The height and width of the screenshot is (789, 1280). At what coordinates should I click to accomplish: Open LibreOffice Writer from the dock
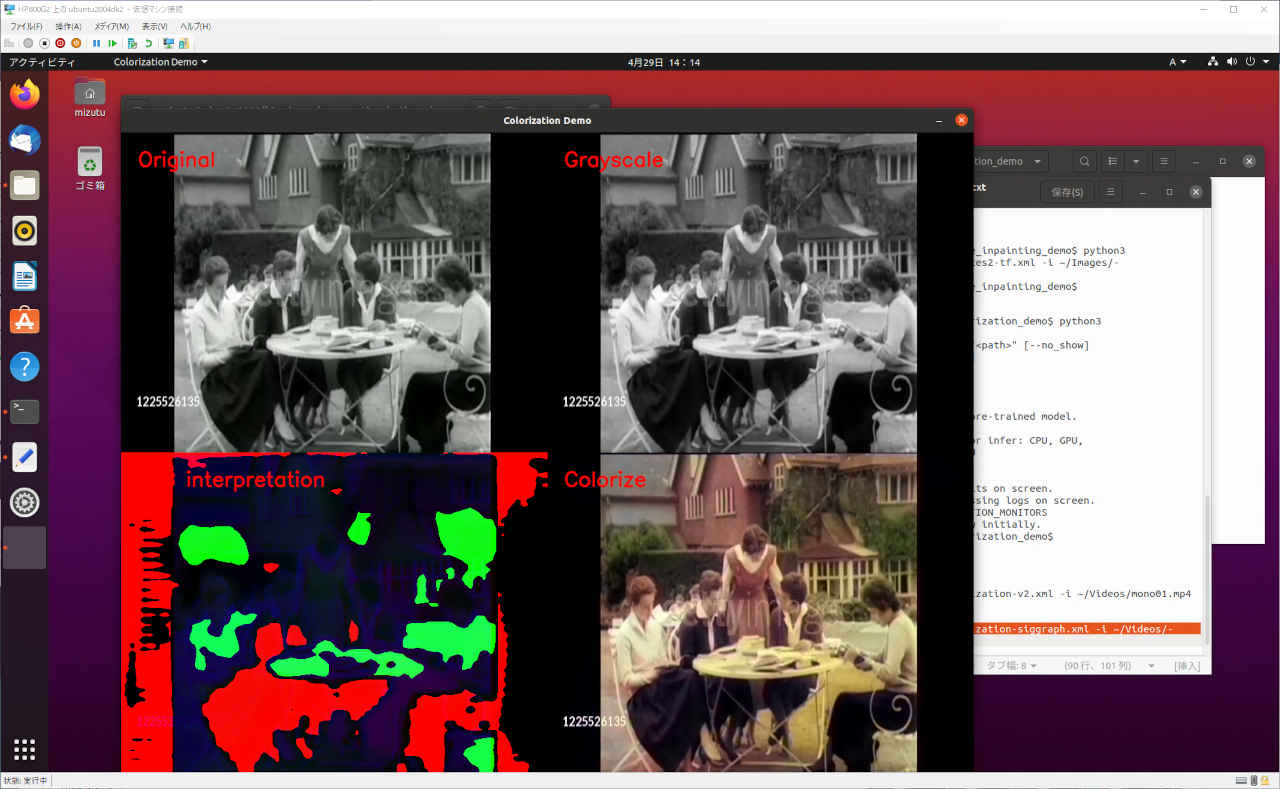(25, 275)
